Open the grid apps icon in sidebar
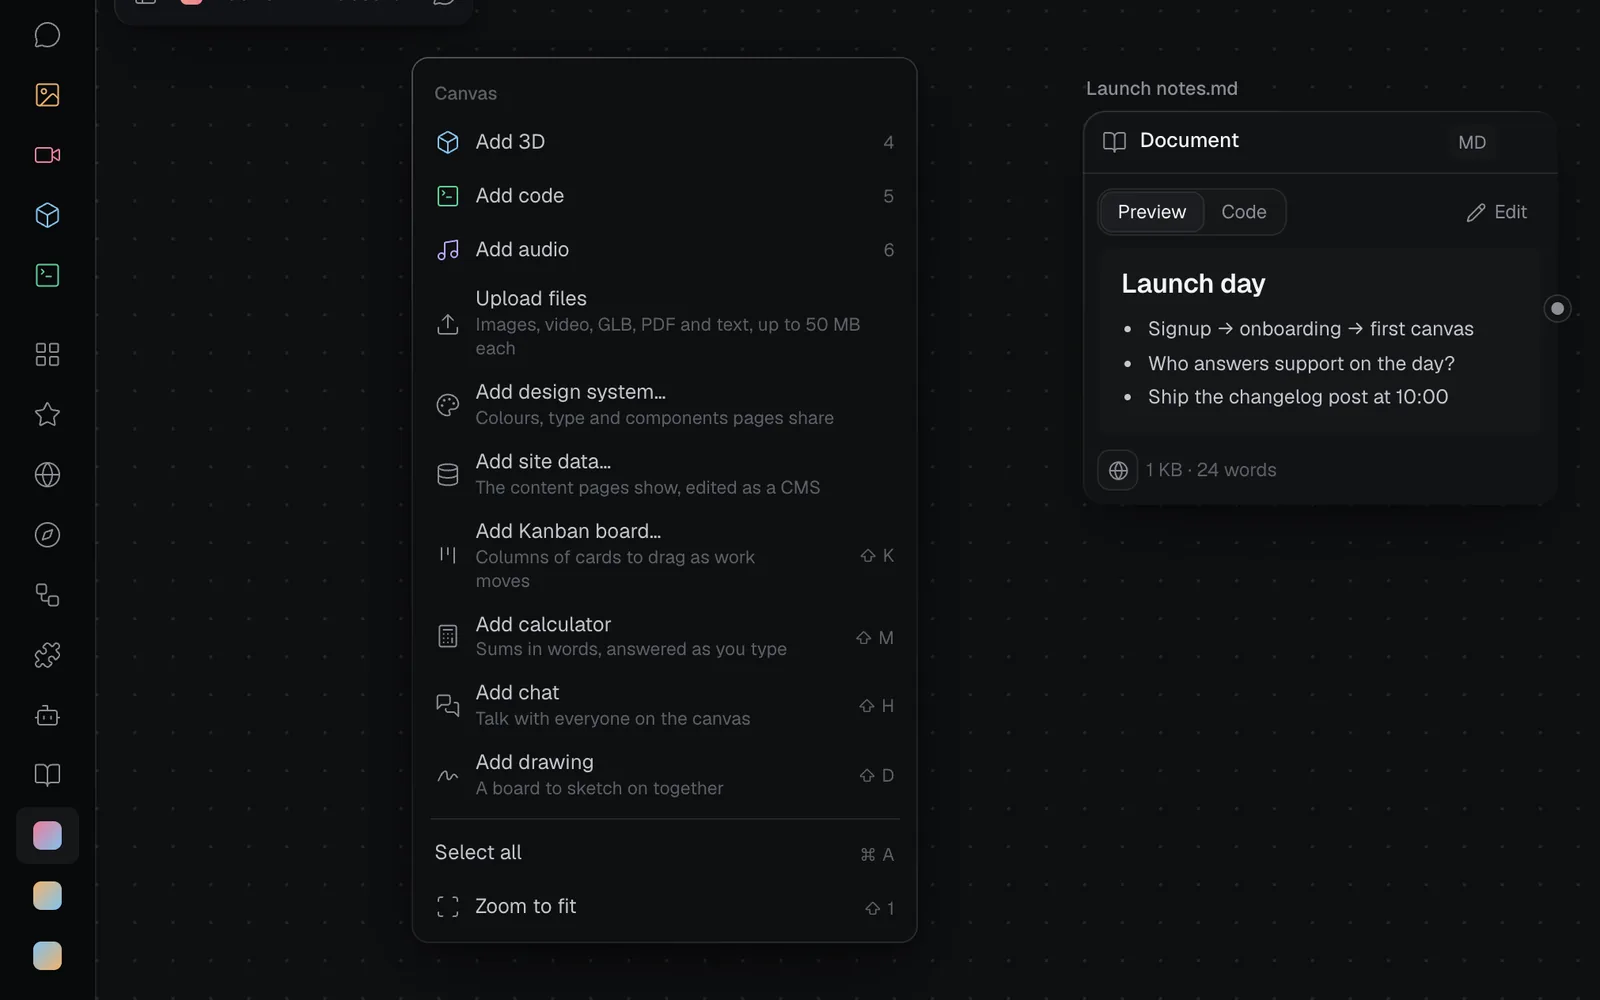Screen dimensions: 1600x1000 point(47,354)
